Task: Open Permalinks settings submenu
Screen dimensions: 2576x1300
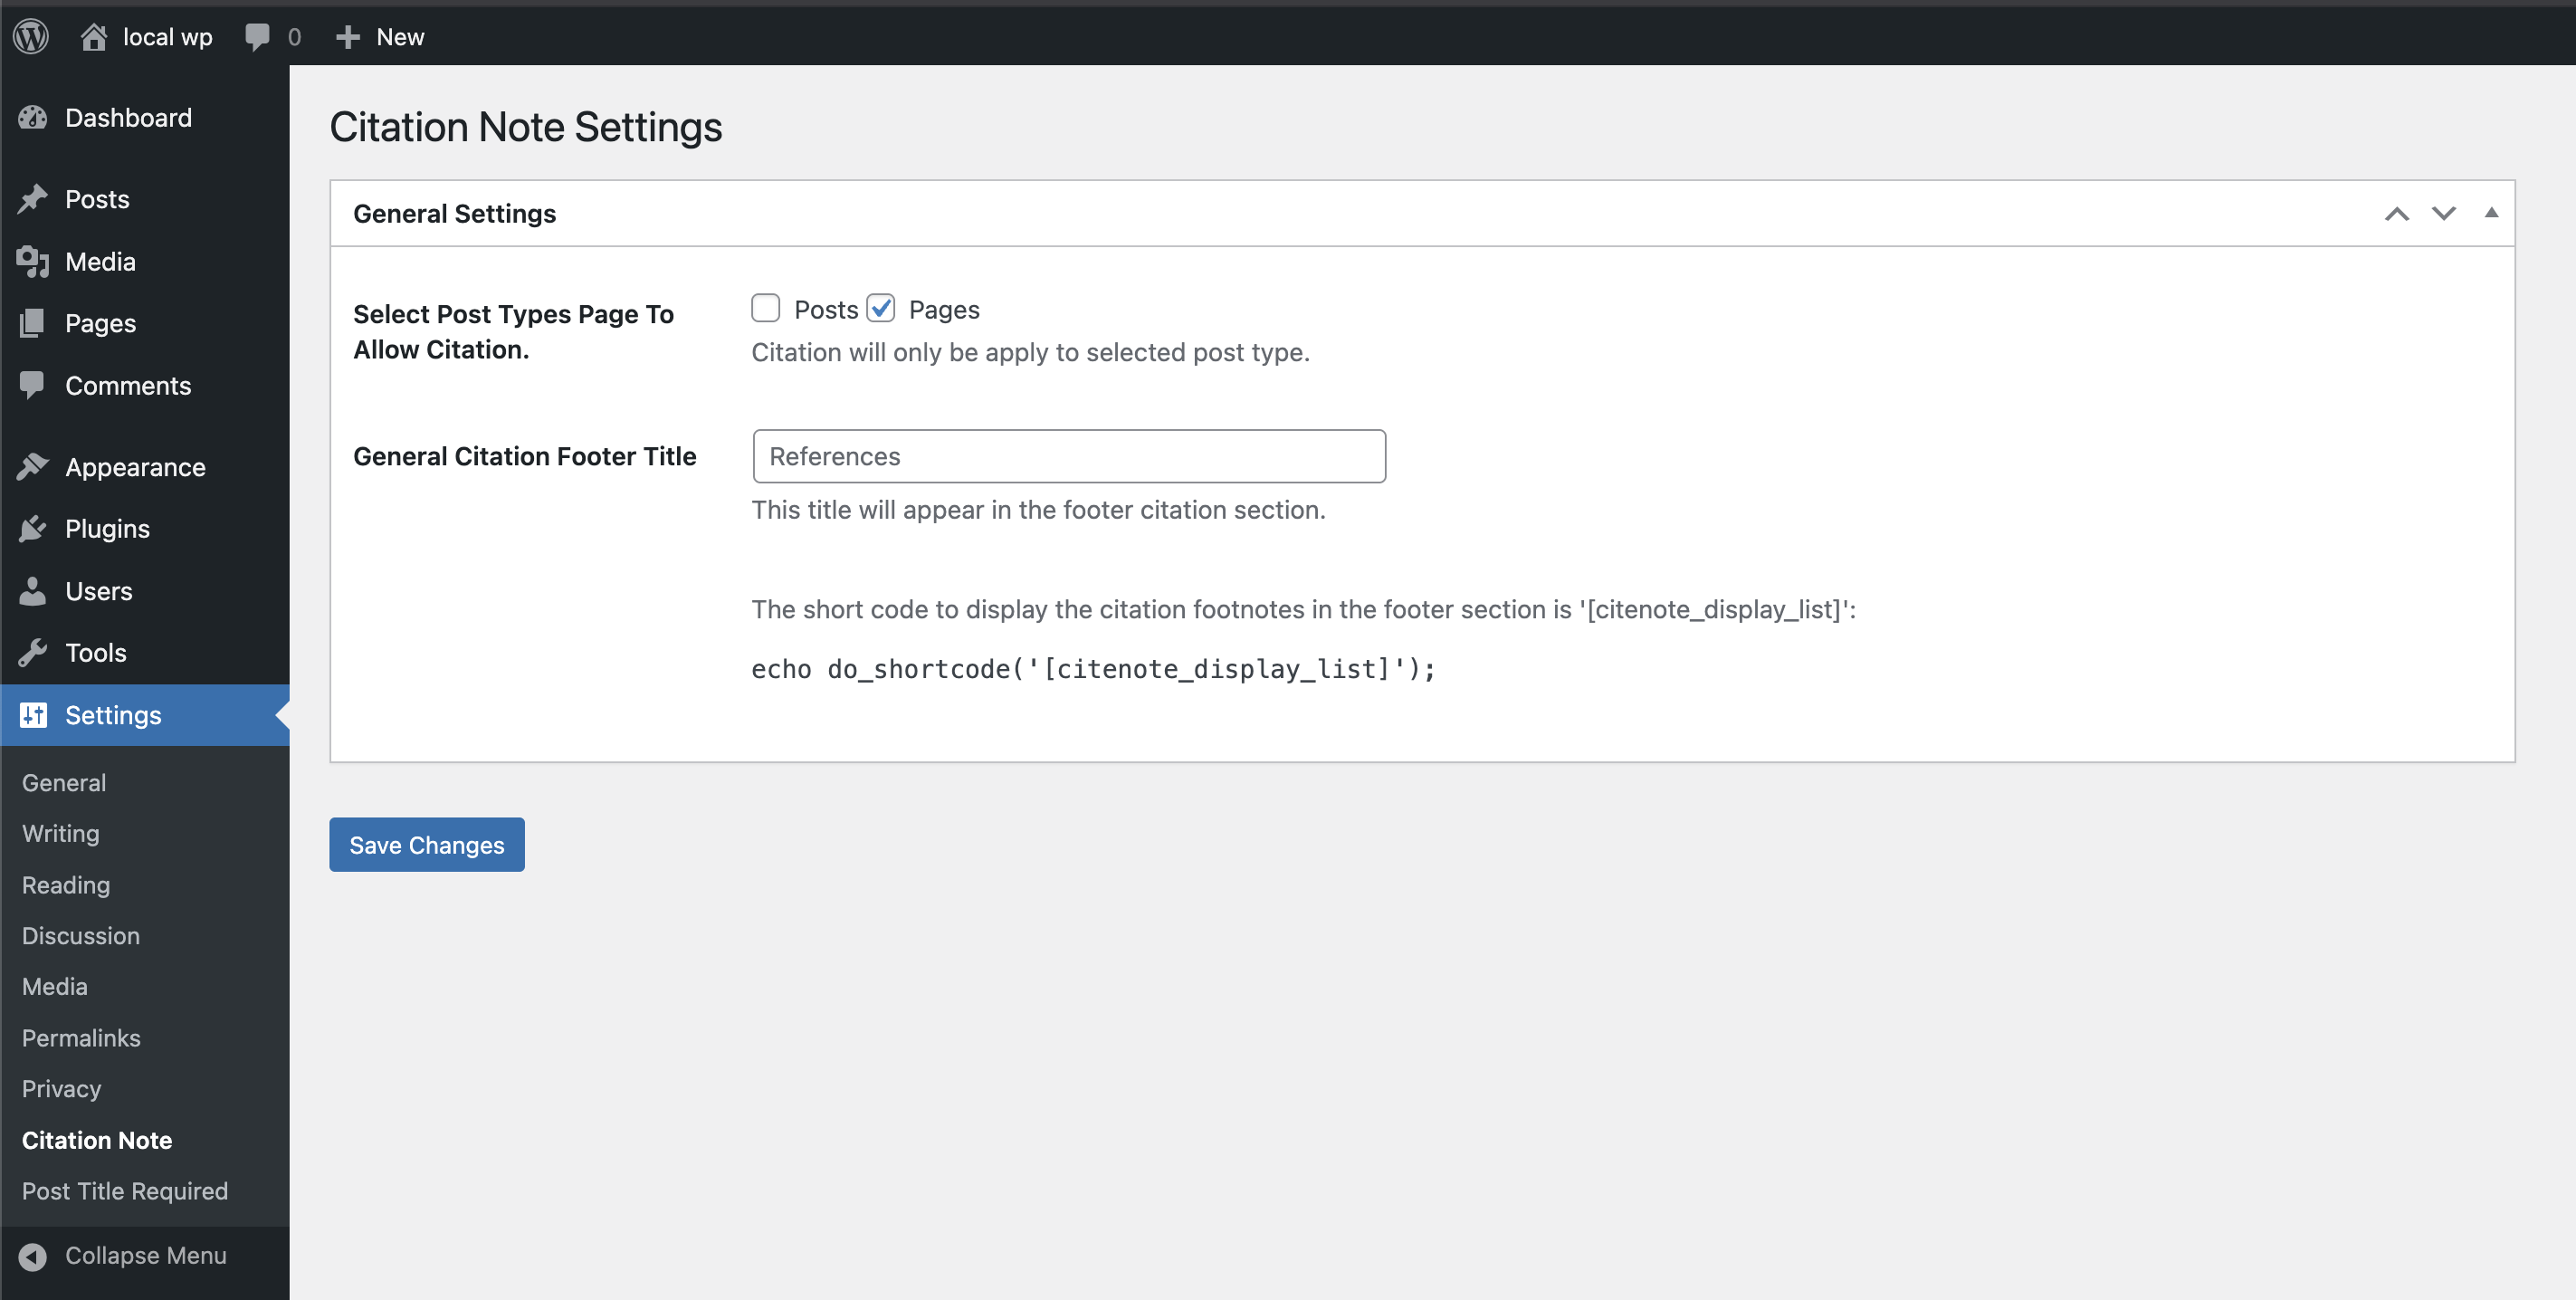Action: 81,1038
